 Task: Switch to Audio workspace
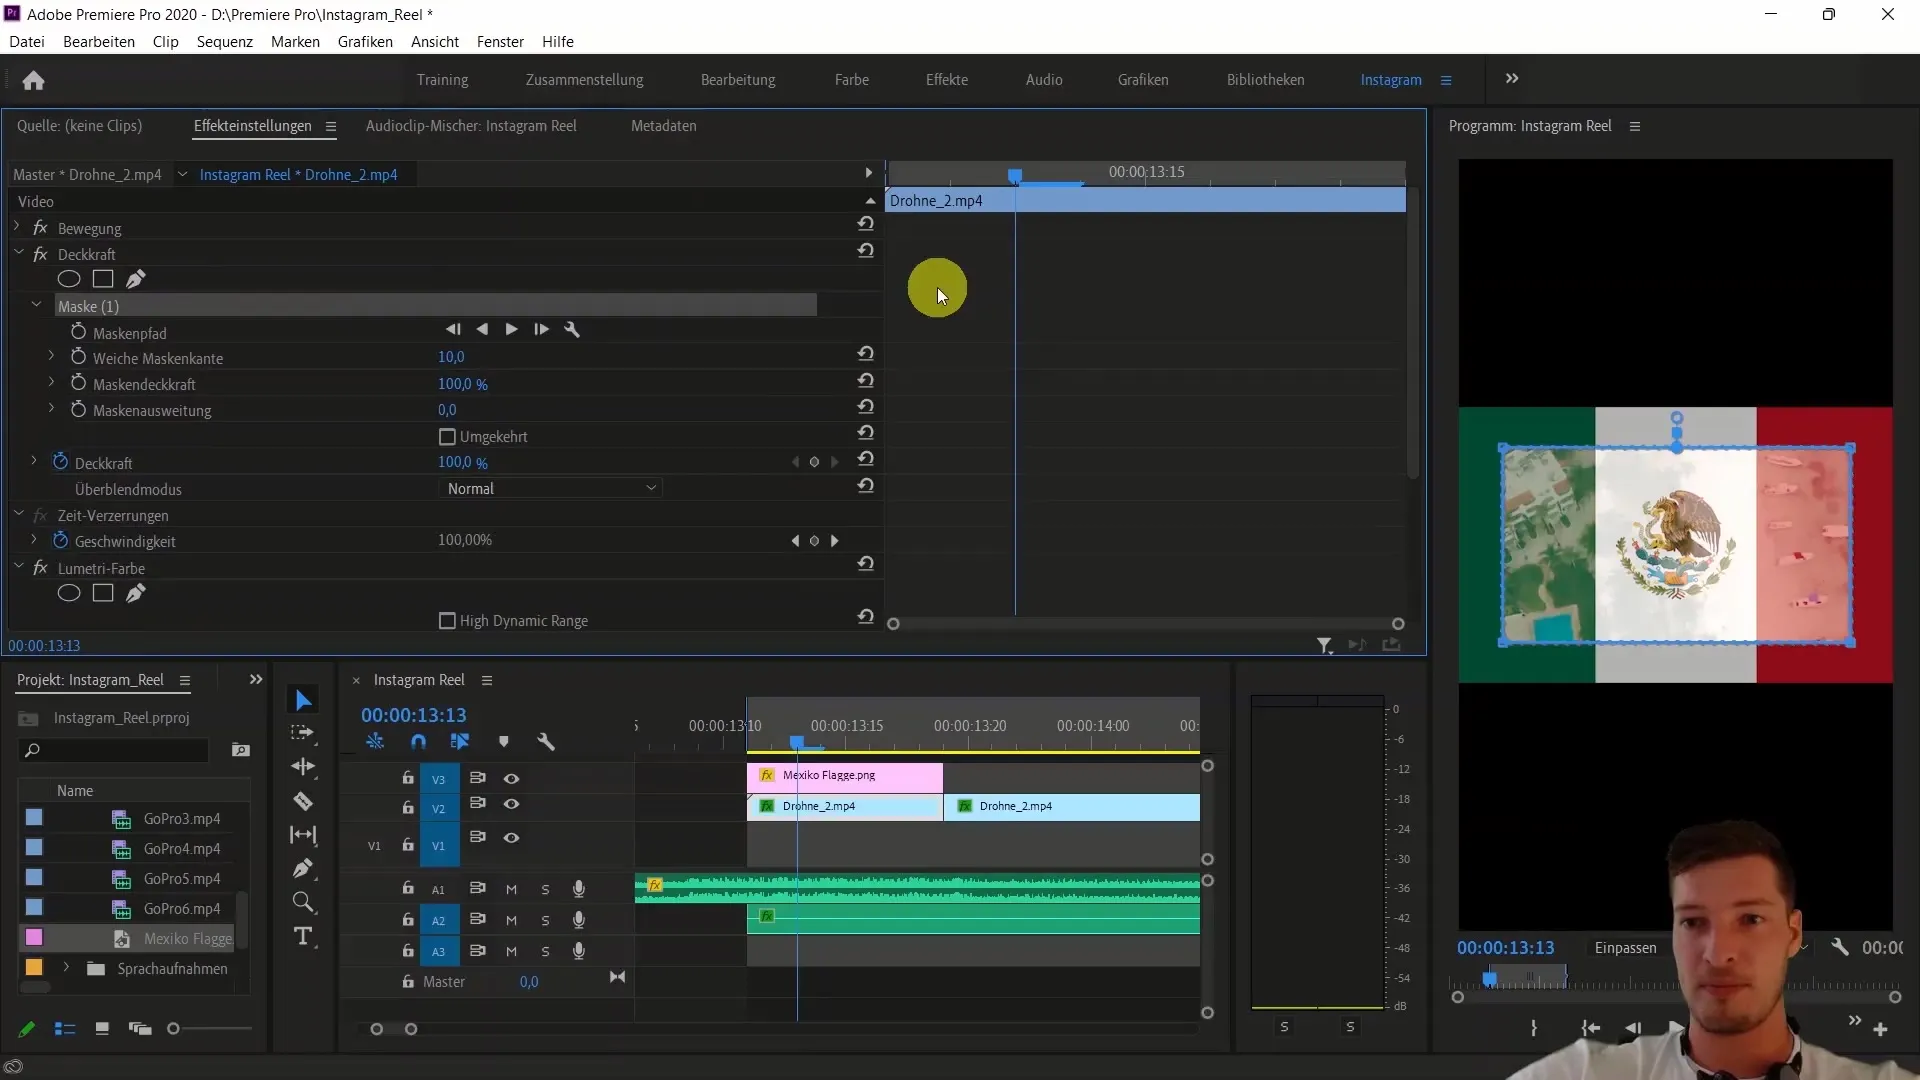tap(1044, 80)
